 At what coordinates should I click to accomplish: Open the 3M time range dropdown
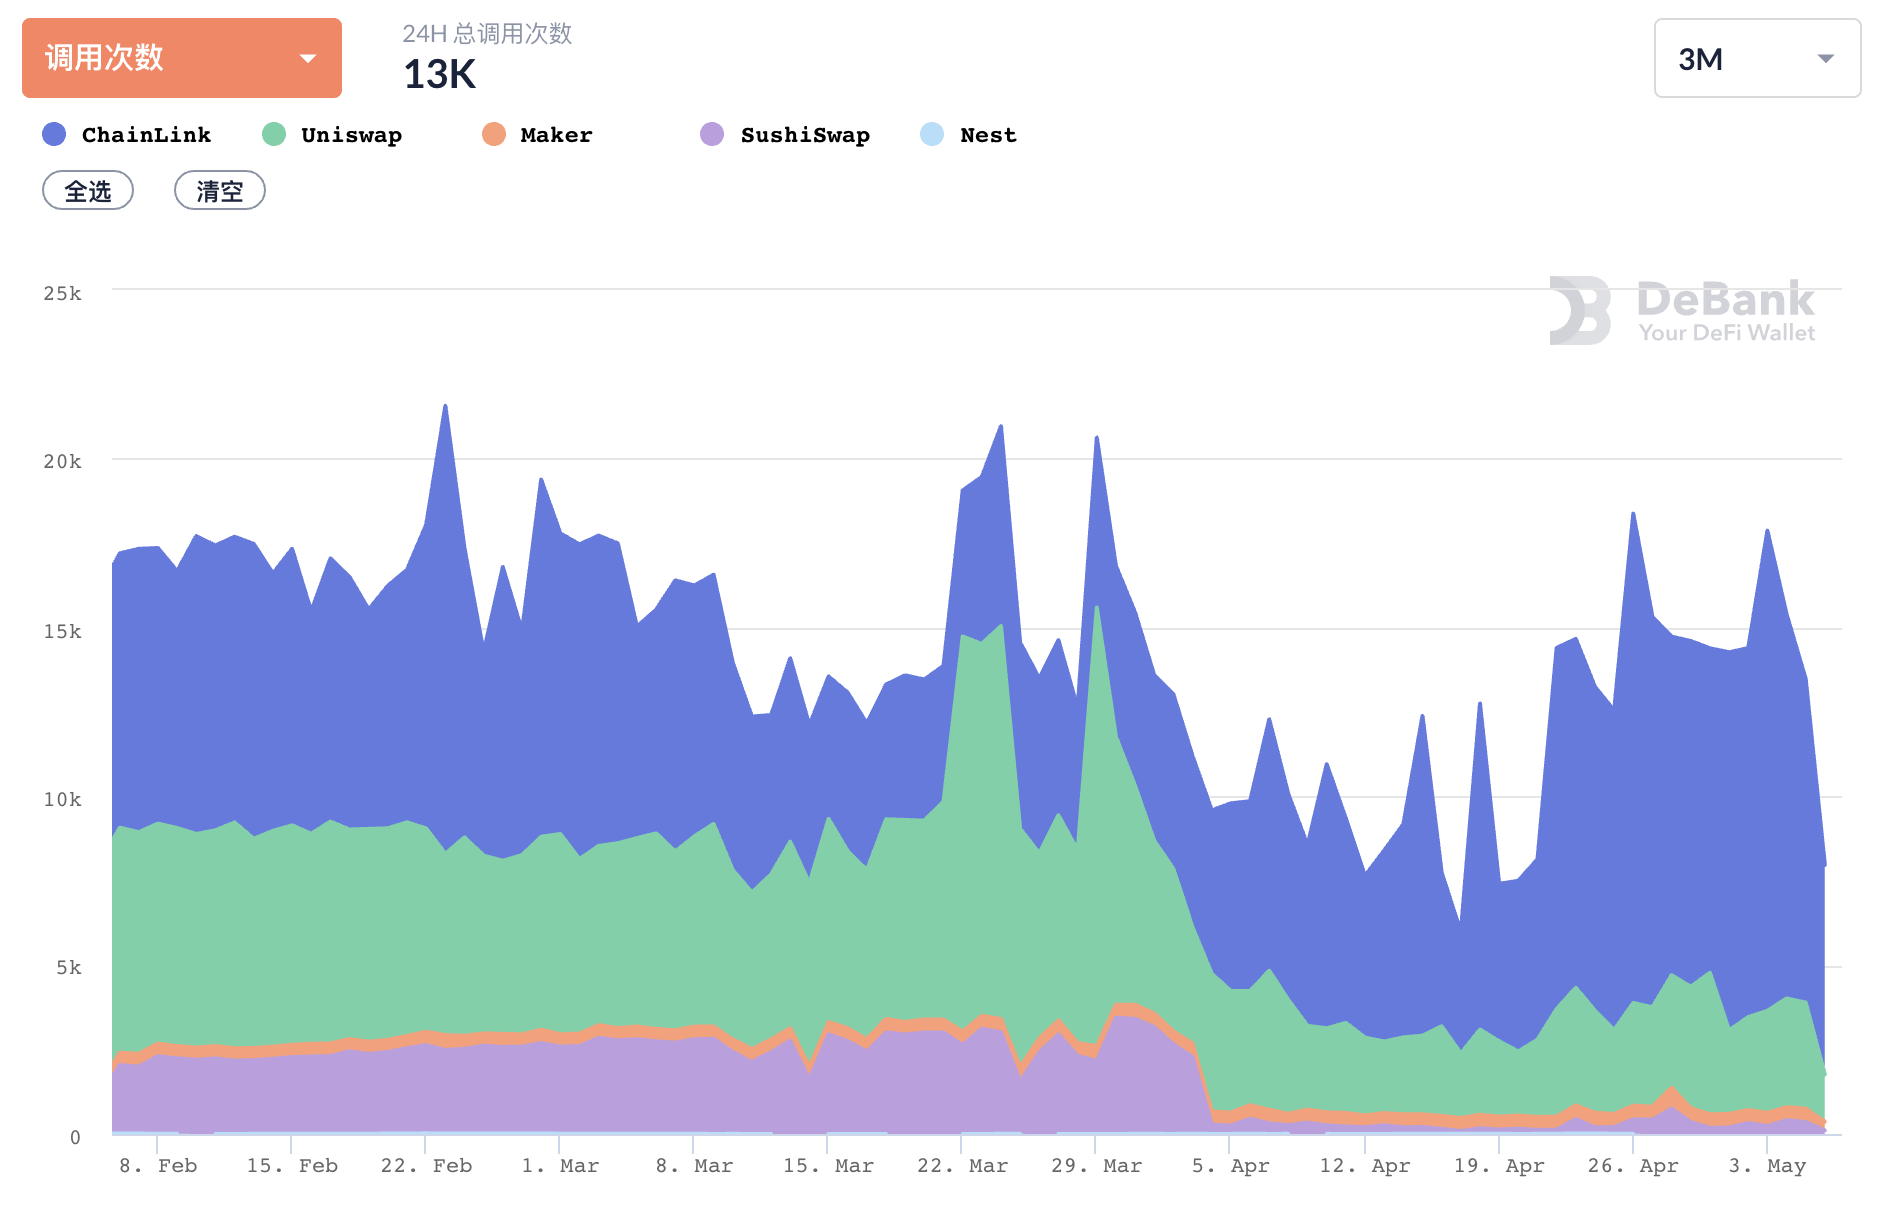tap(1755, 58)
